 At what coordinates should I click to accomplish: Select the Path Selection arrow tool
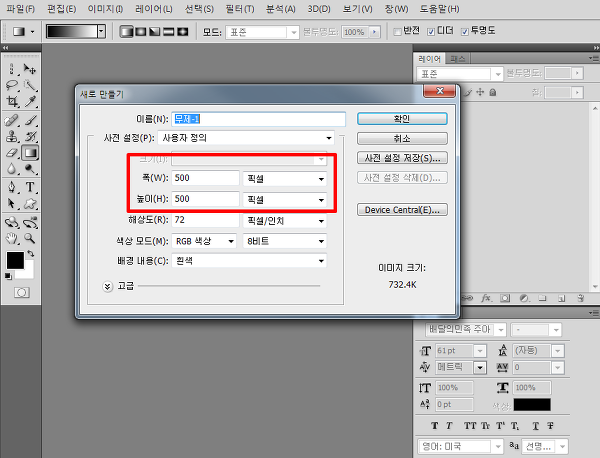(12, 203)
